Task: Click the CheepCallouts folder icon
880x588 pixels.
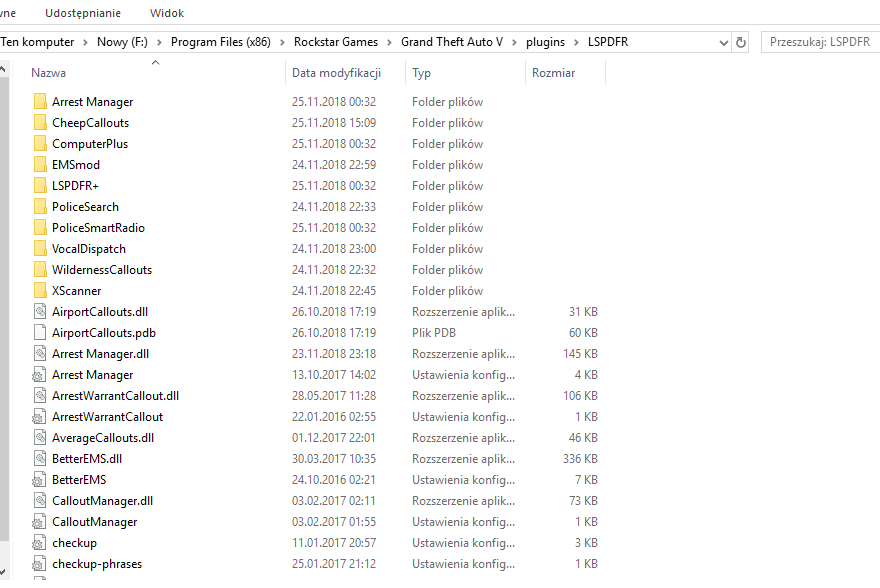Action: [x=40, y=122]
